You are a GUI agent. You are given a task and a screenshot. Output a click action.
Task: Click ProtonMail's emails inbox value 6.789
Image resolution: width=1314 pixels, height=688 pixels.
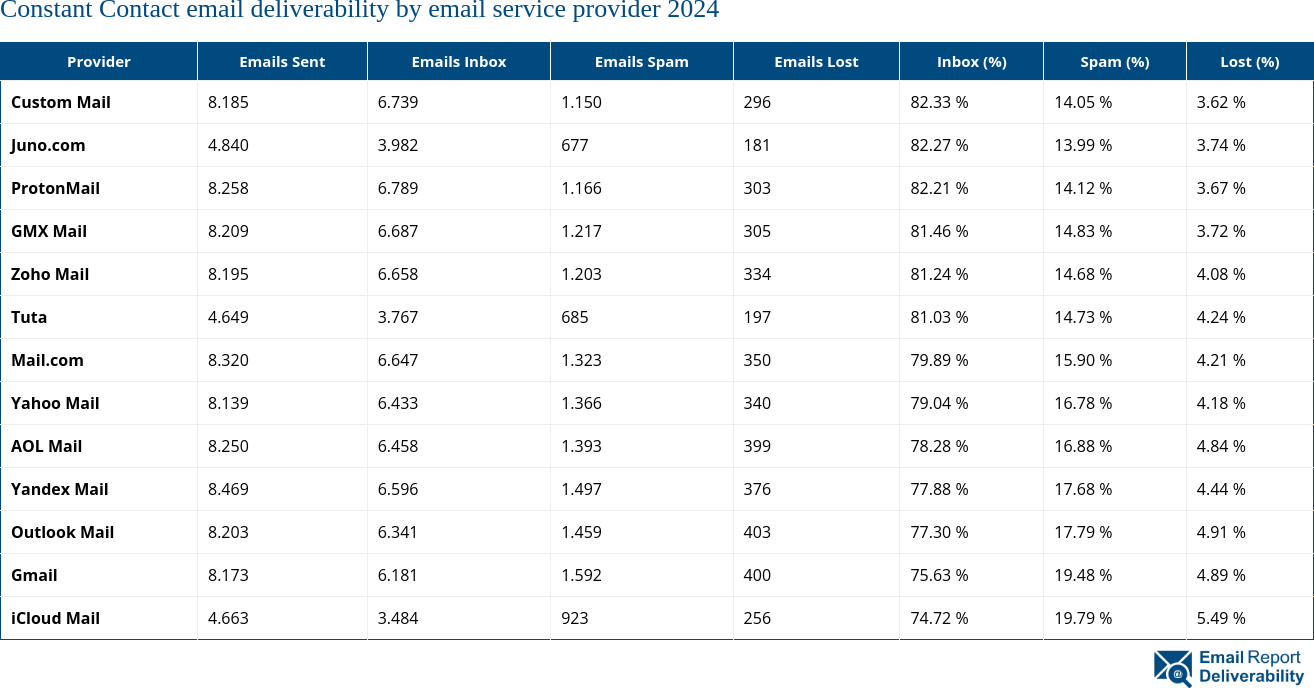coord(398,188)
